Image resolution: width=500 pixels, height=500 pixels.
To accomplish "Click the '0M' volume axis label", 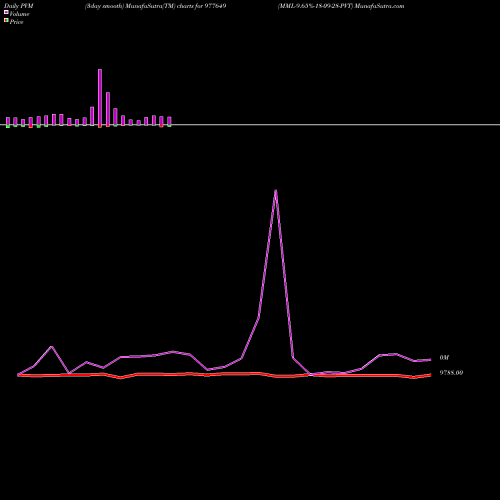I will click(x=444, y=358).
